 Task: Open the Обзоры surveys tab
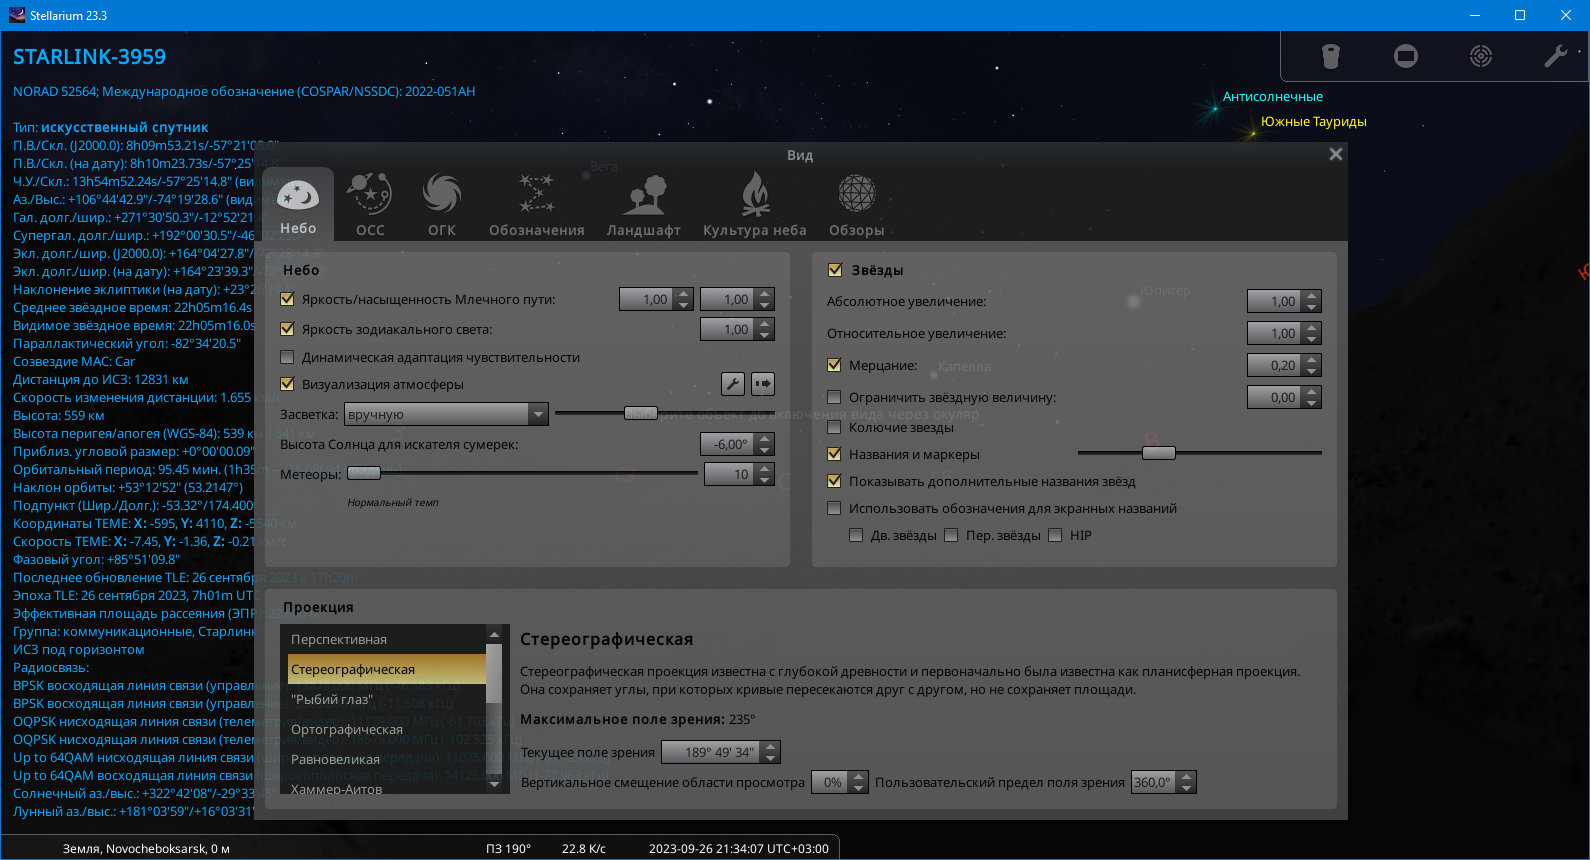(857, 204)
